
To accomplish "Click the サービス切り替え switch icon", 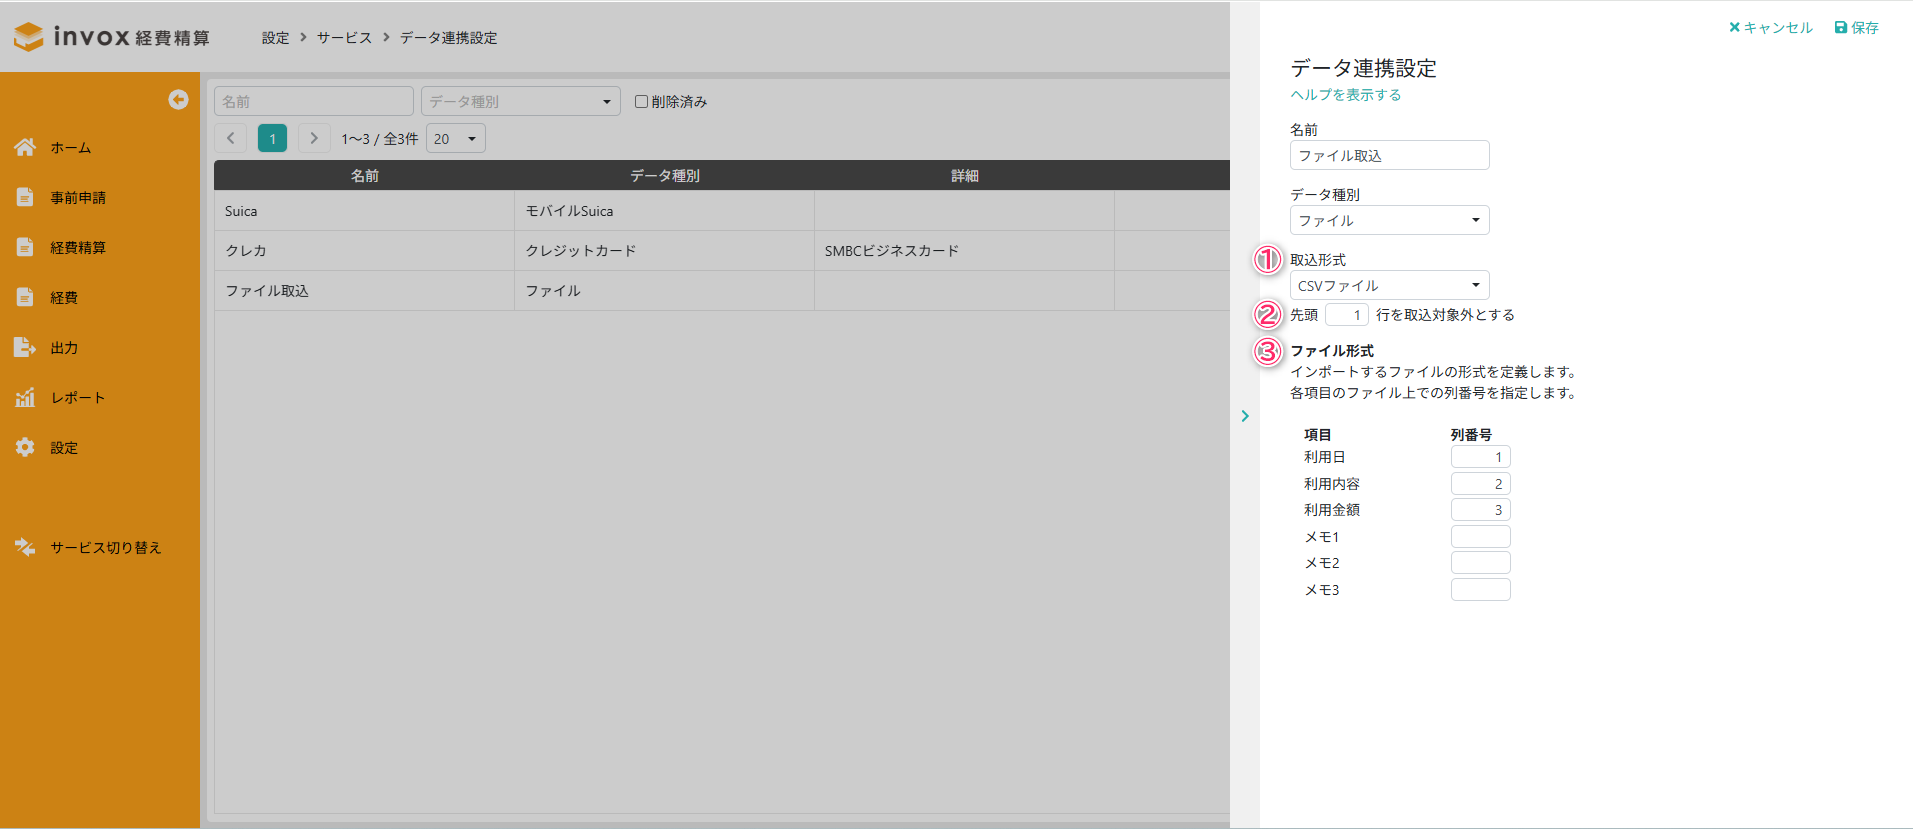I will [x=25, y=547].
